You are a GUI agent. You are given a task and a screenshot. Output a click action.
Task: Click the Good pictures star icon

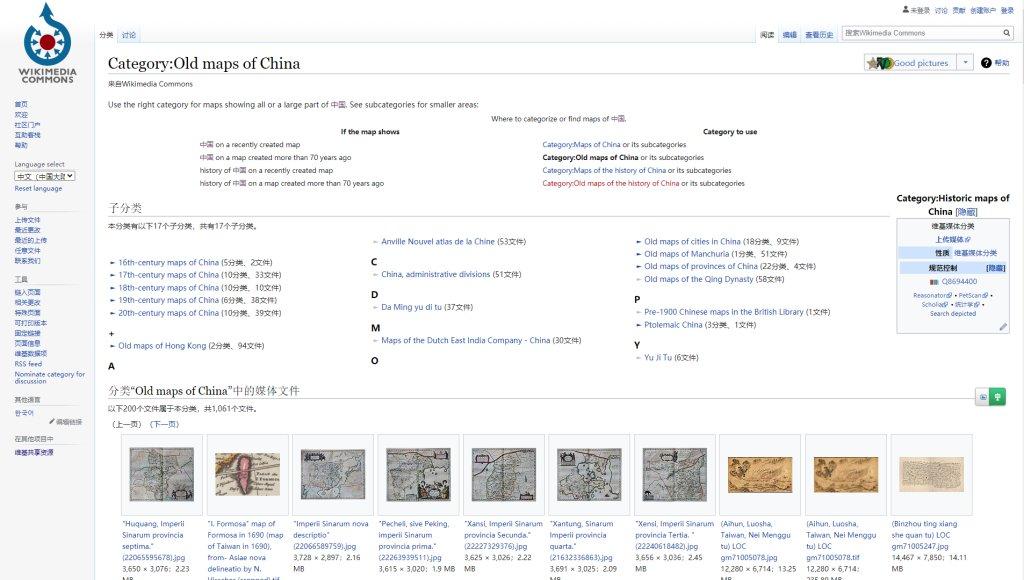[x=872, y=63]
